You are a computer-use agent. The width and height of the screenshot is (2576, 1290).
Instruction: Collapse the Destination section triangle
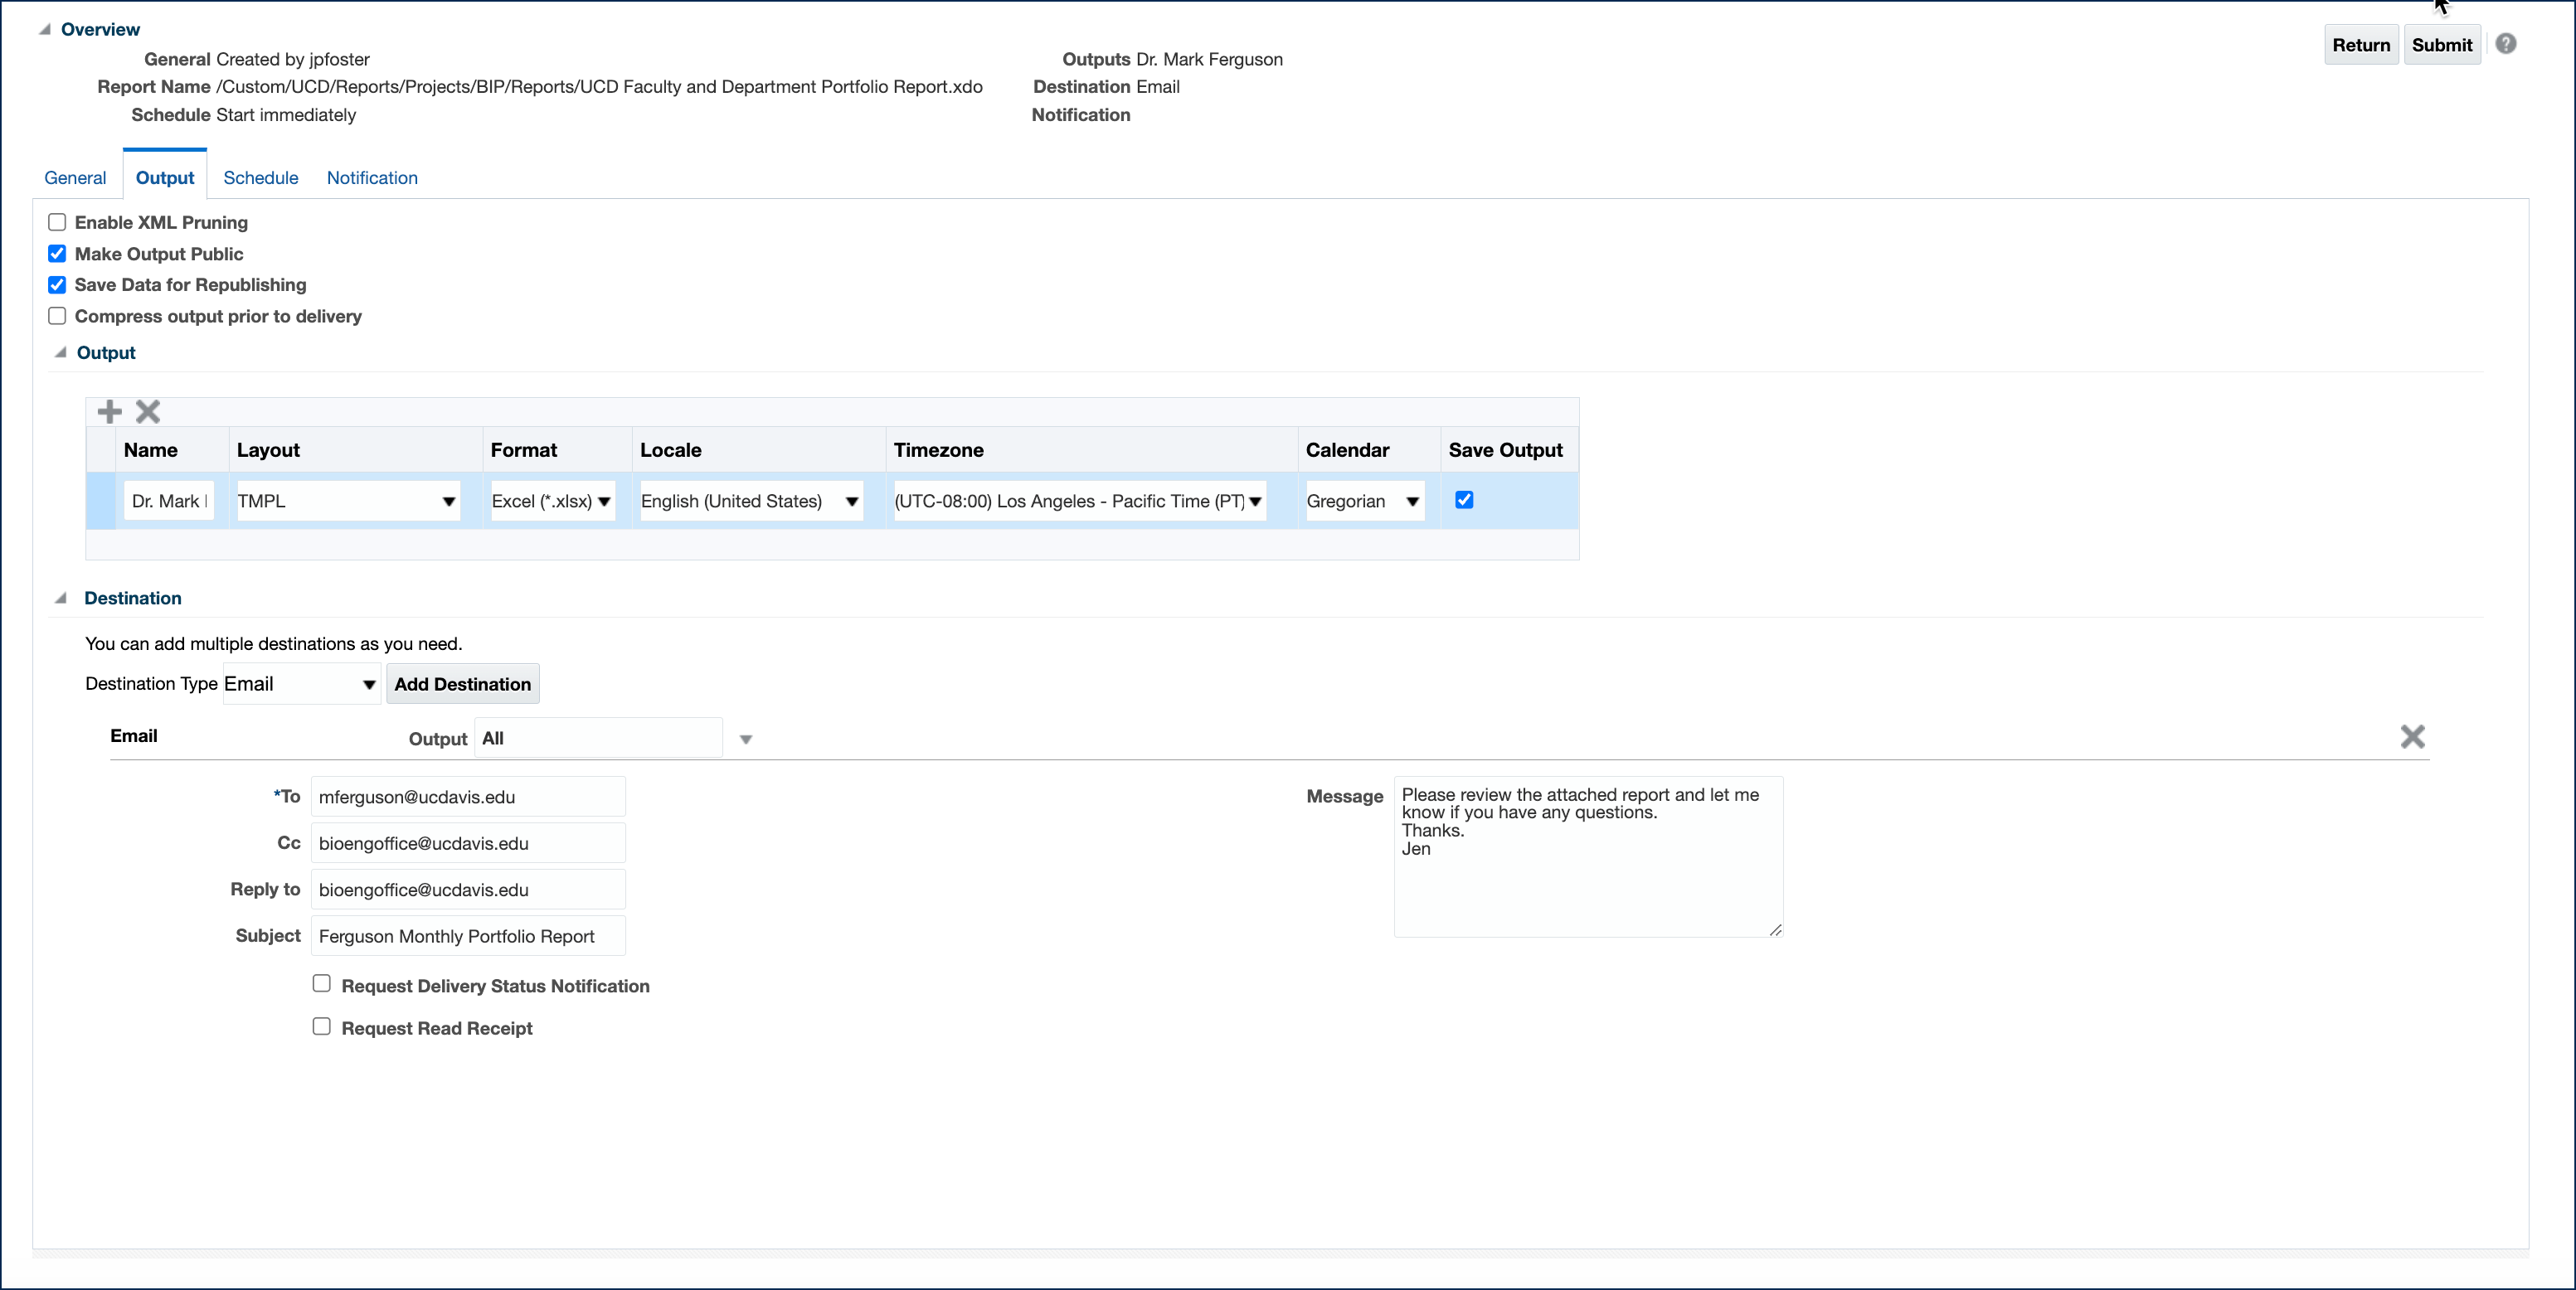[x=60, y=598]
